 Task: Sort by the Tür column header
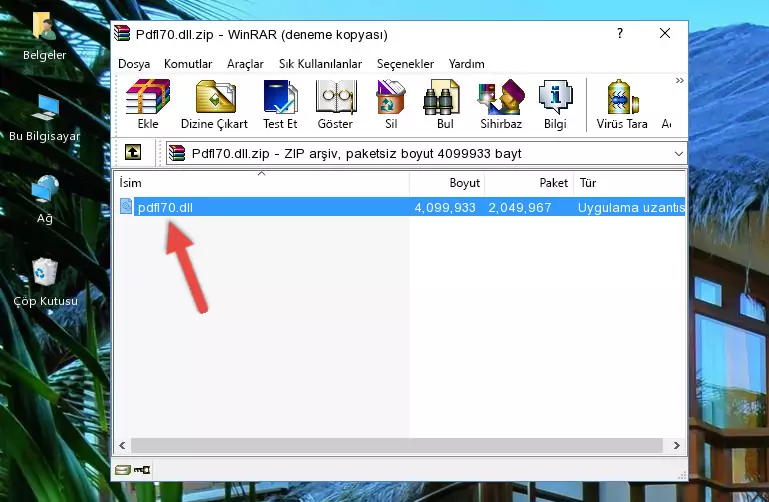(629, 183)
